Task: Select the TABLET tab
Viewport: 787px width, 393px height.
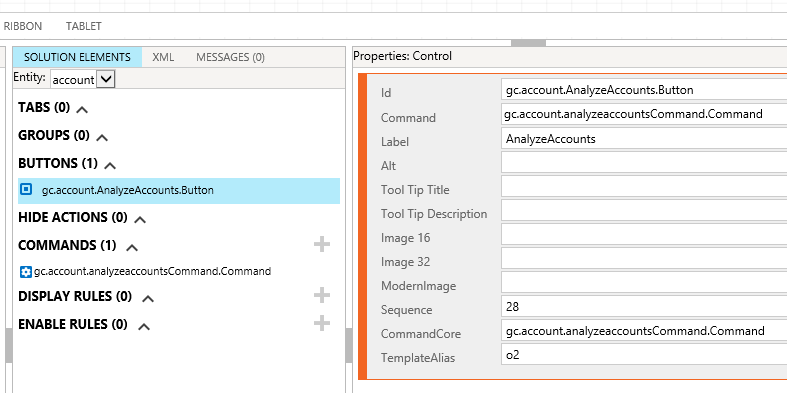Action: 84,26
